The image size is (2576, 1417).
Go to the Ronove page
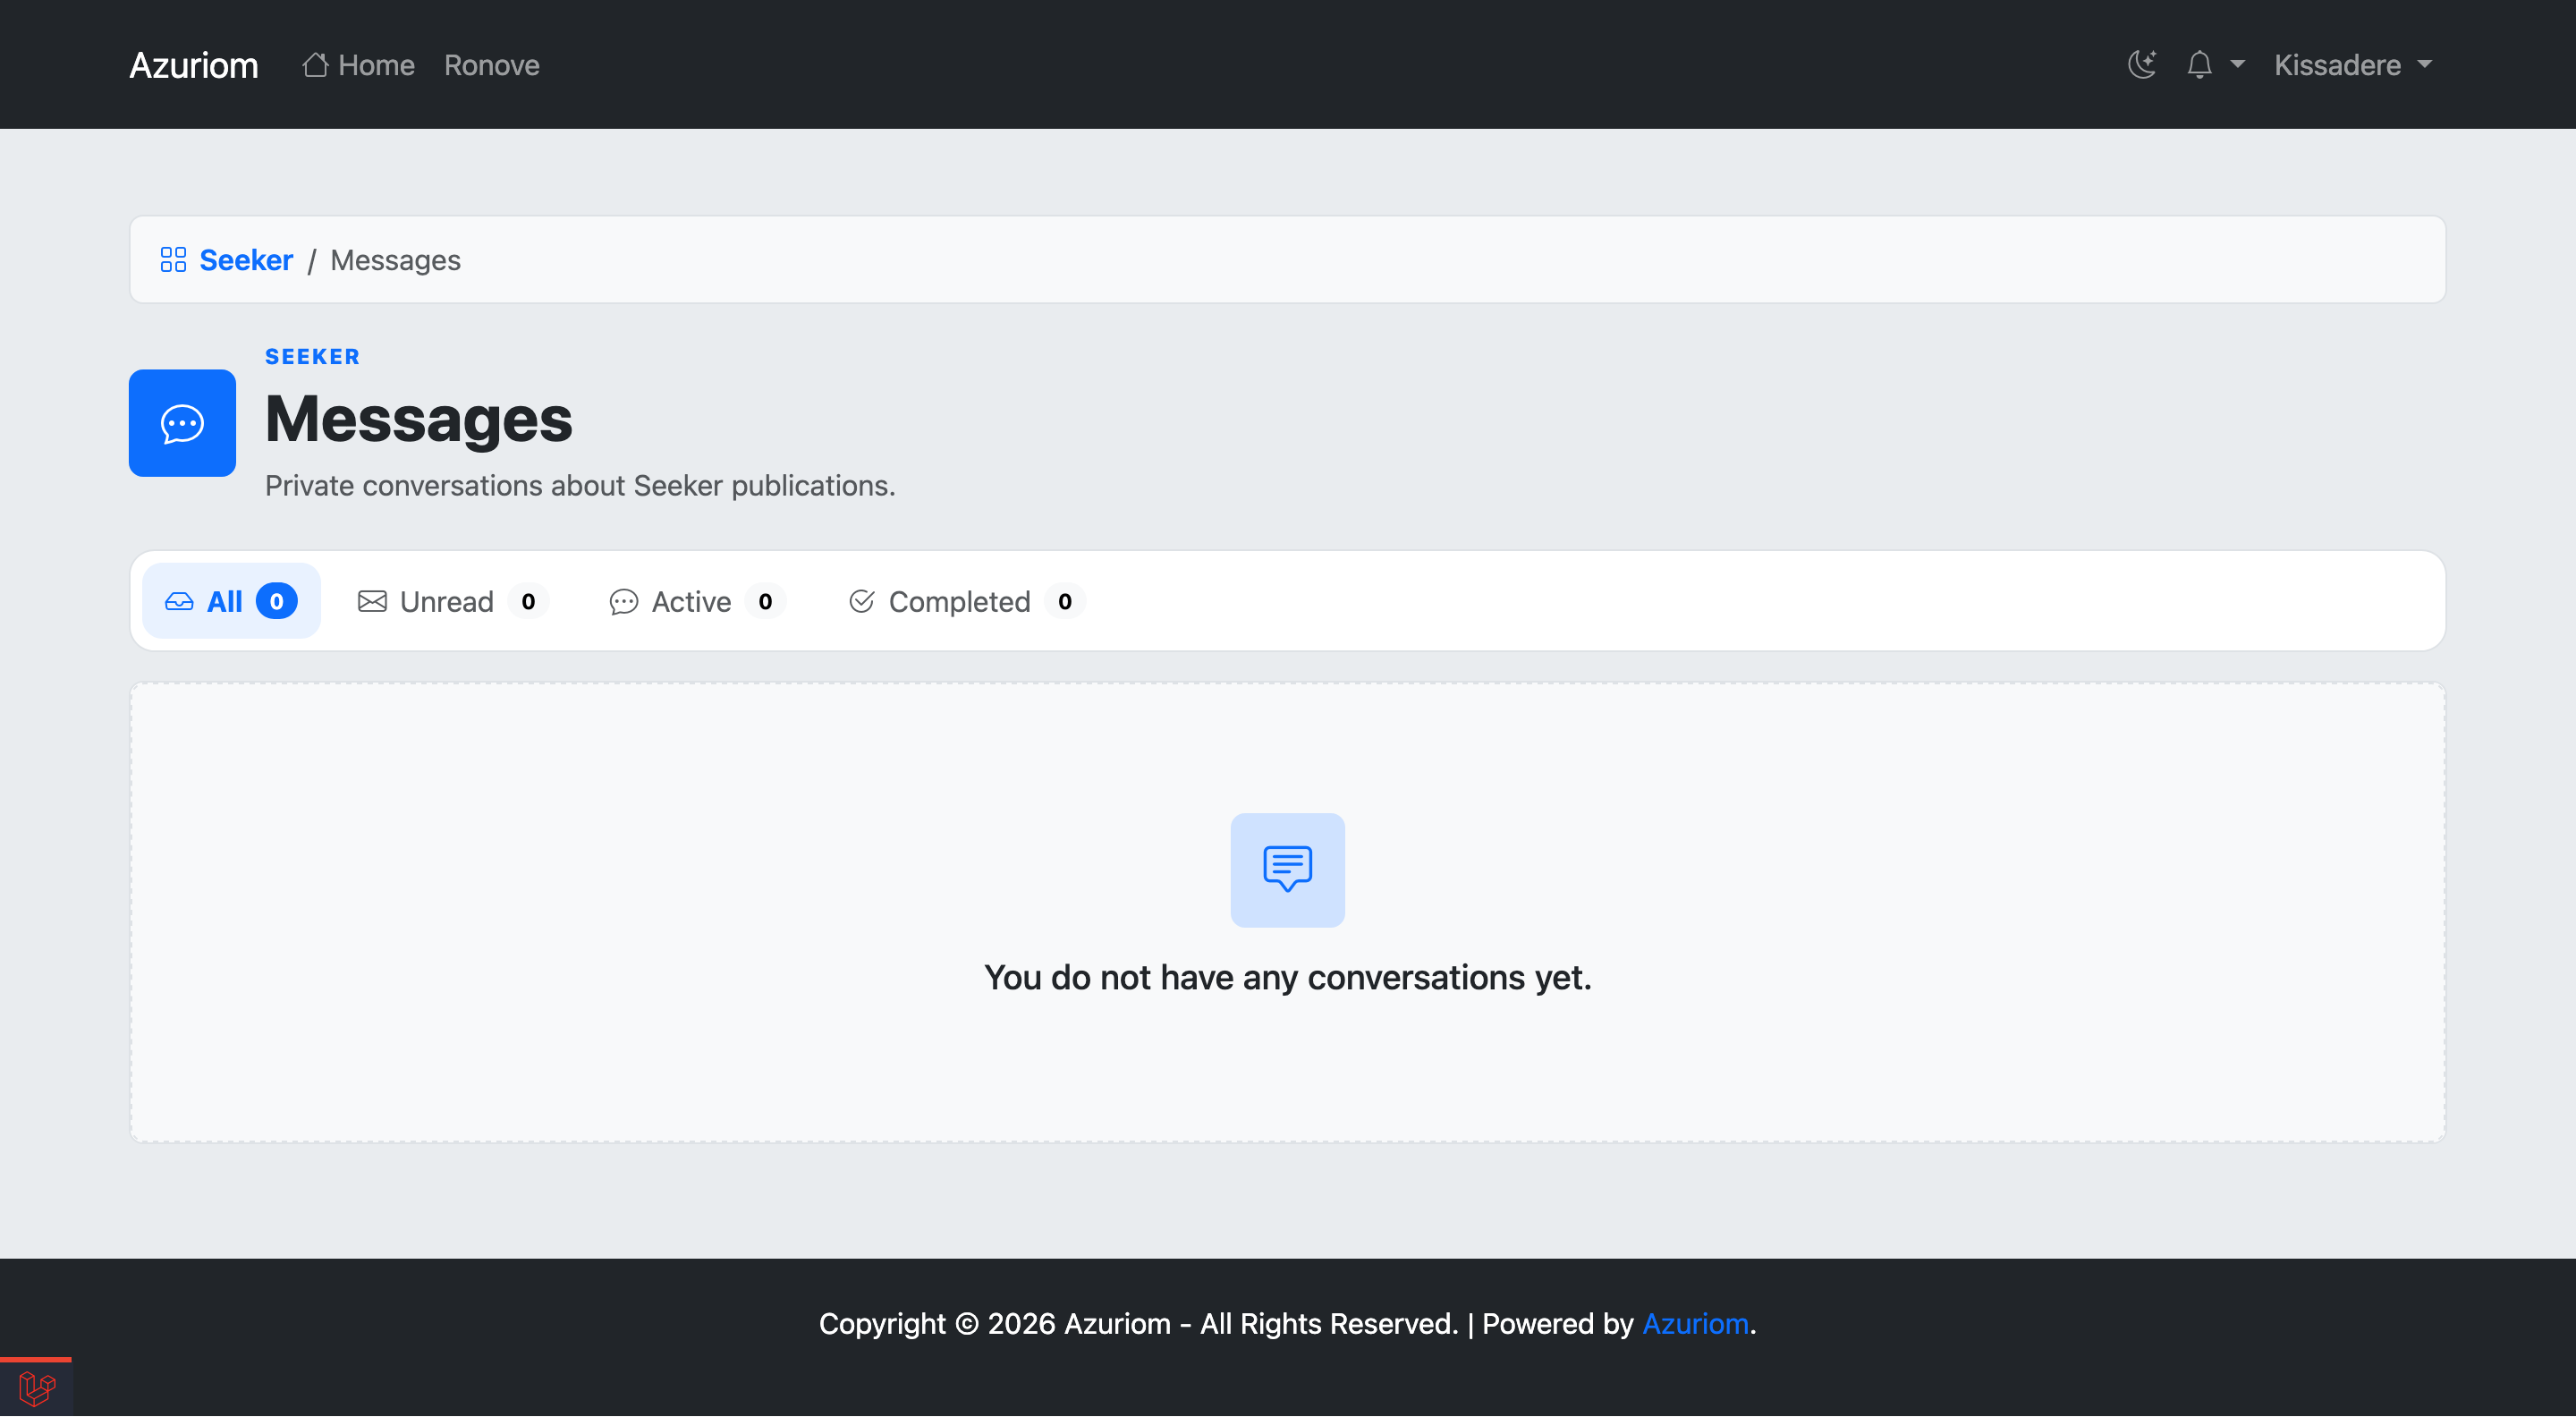[491, 65]
